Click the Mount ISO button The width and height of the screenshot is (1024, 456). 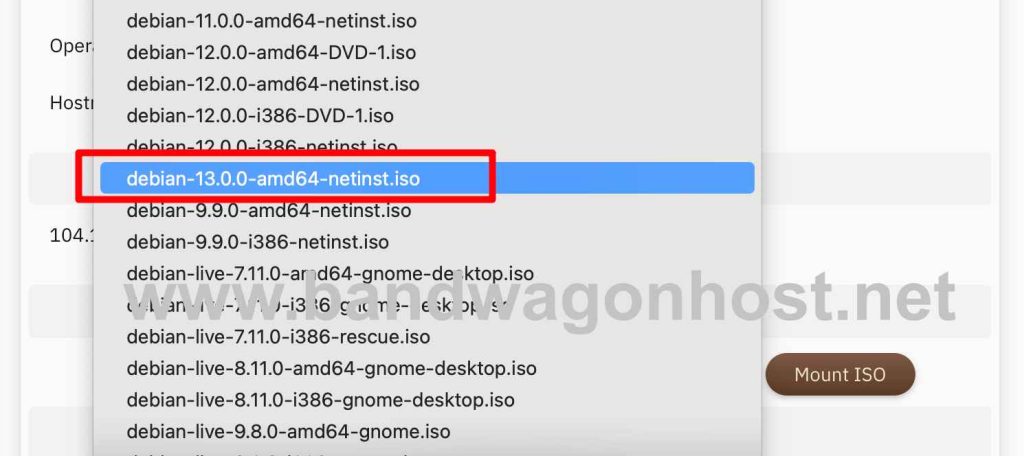click(840, 374)
